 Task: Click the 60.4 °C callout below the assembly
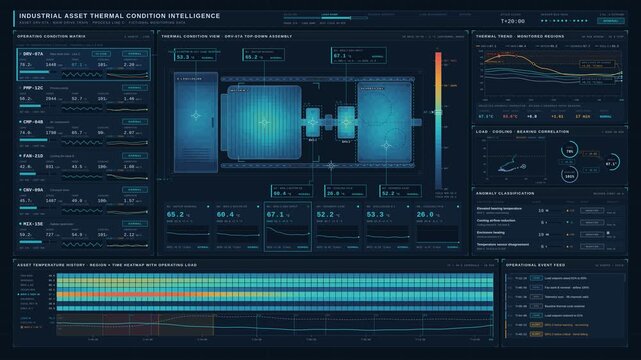click(x=291, y=191)
